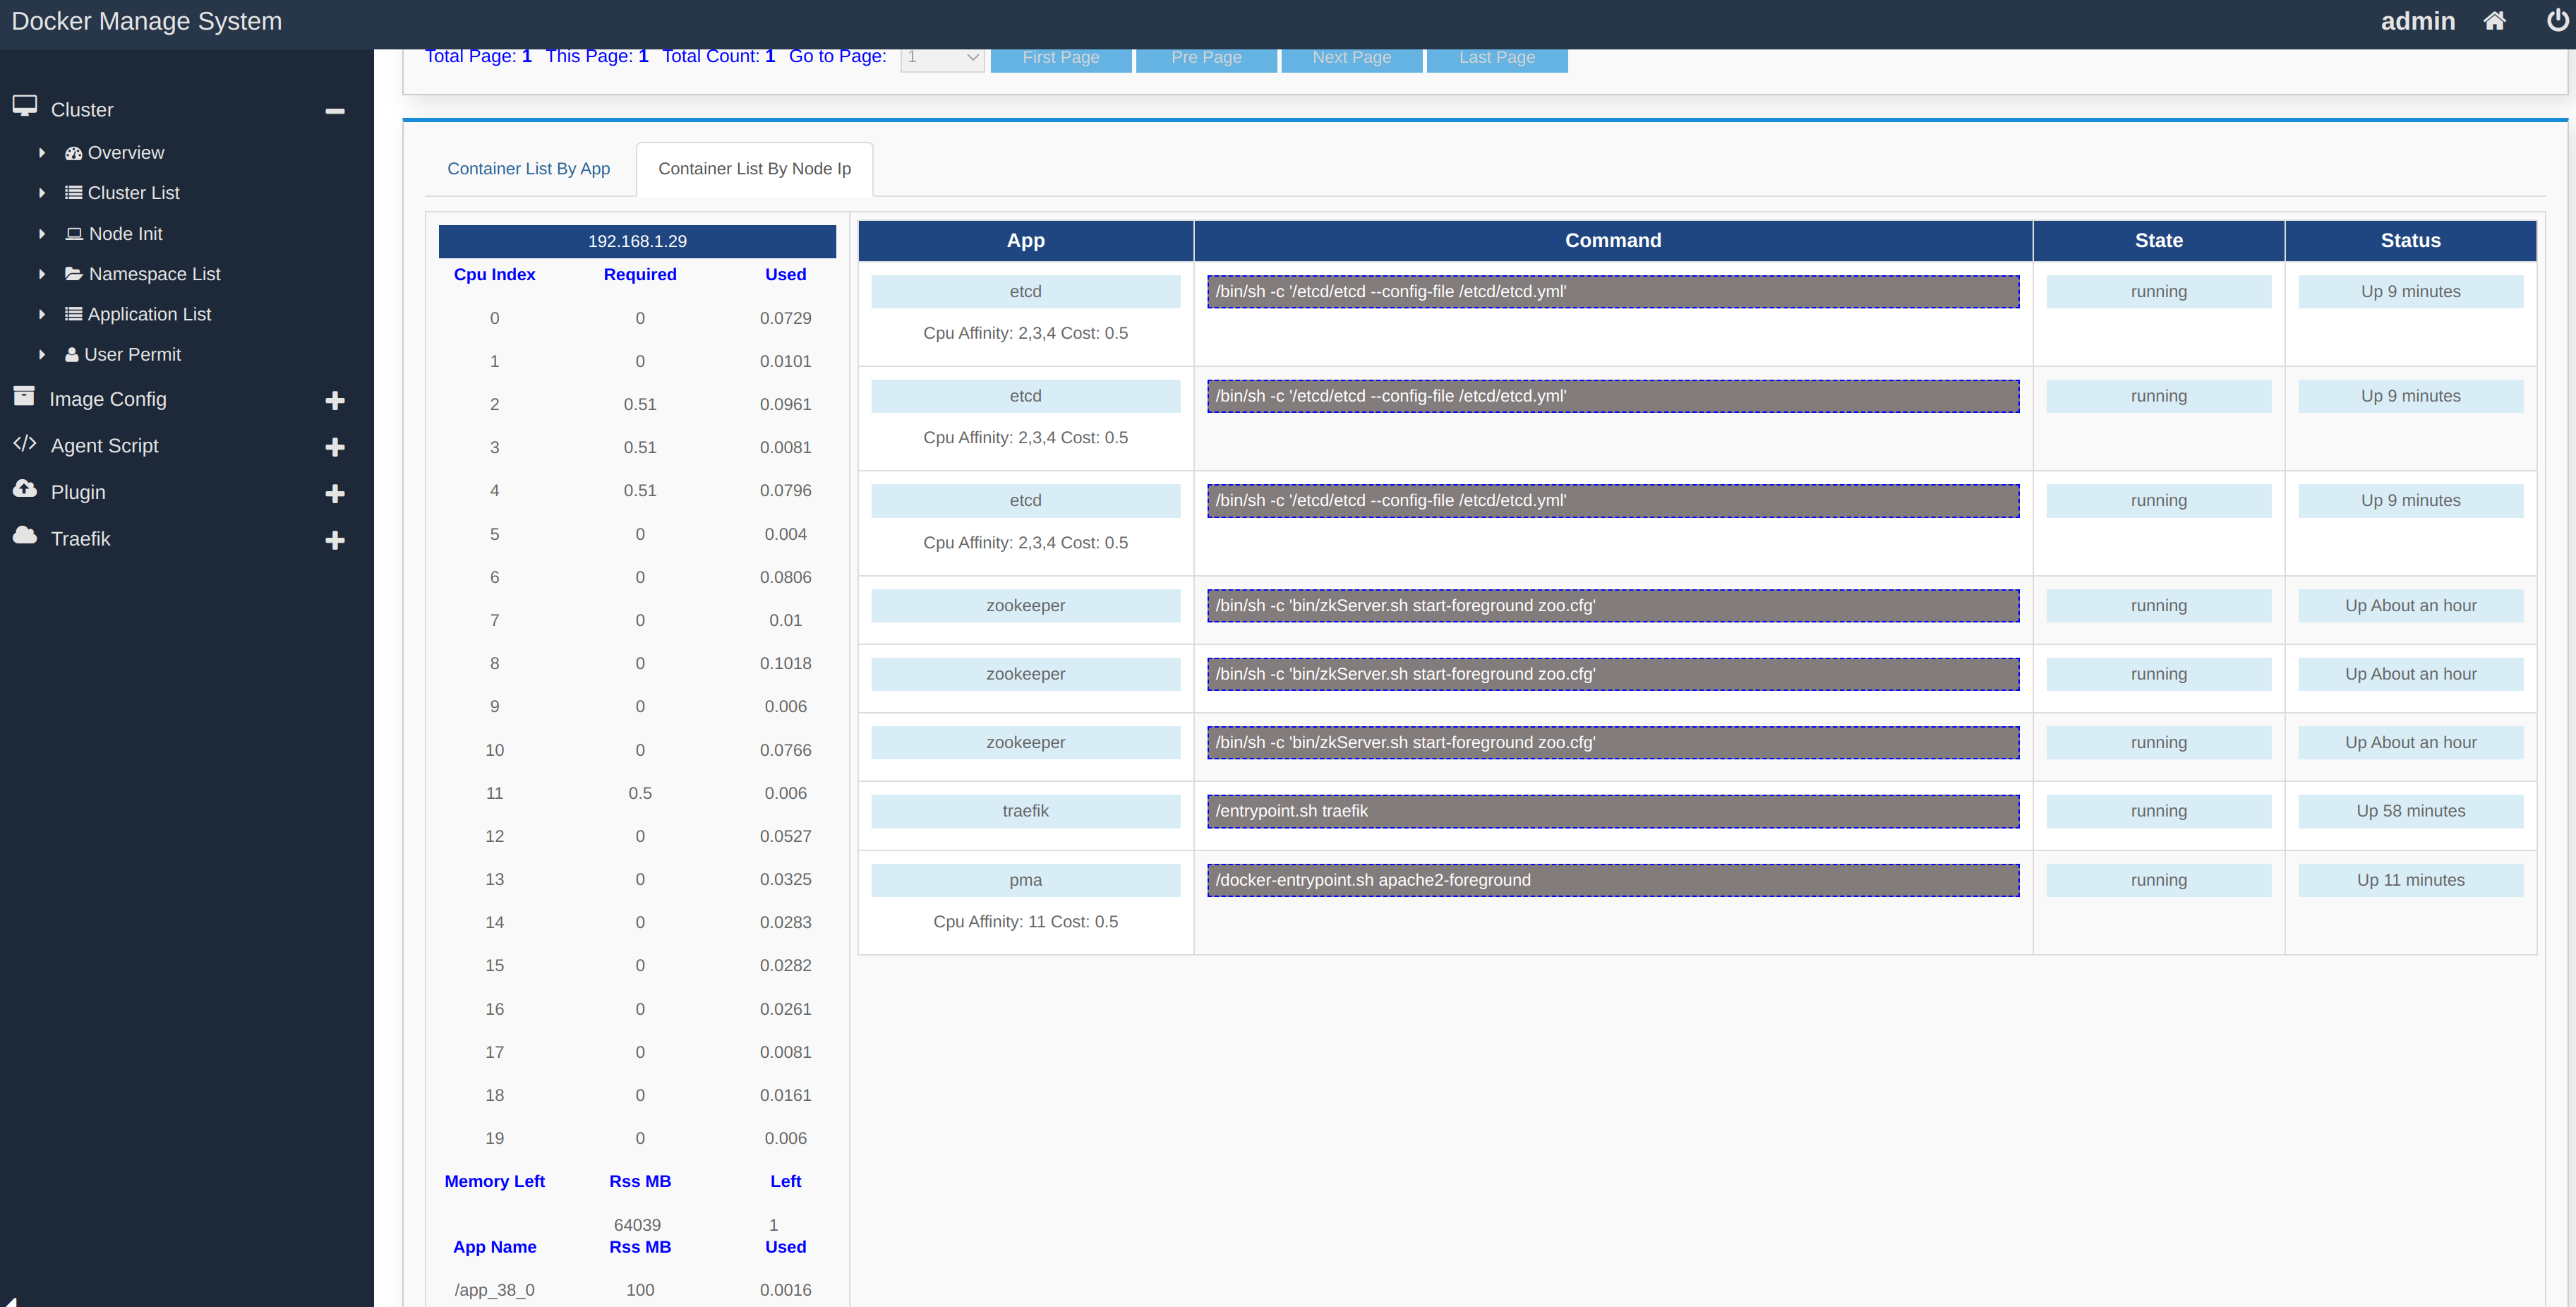Click the Traefik cloud icon

coord(25,536)
